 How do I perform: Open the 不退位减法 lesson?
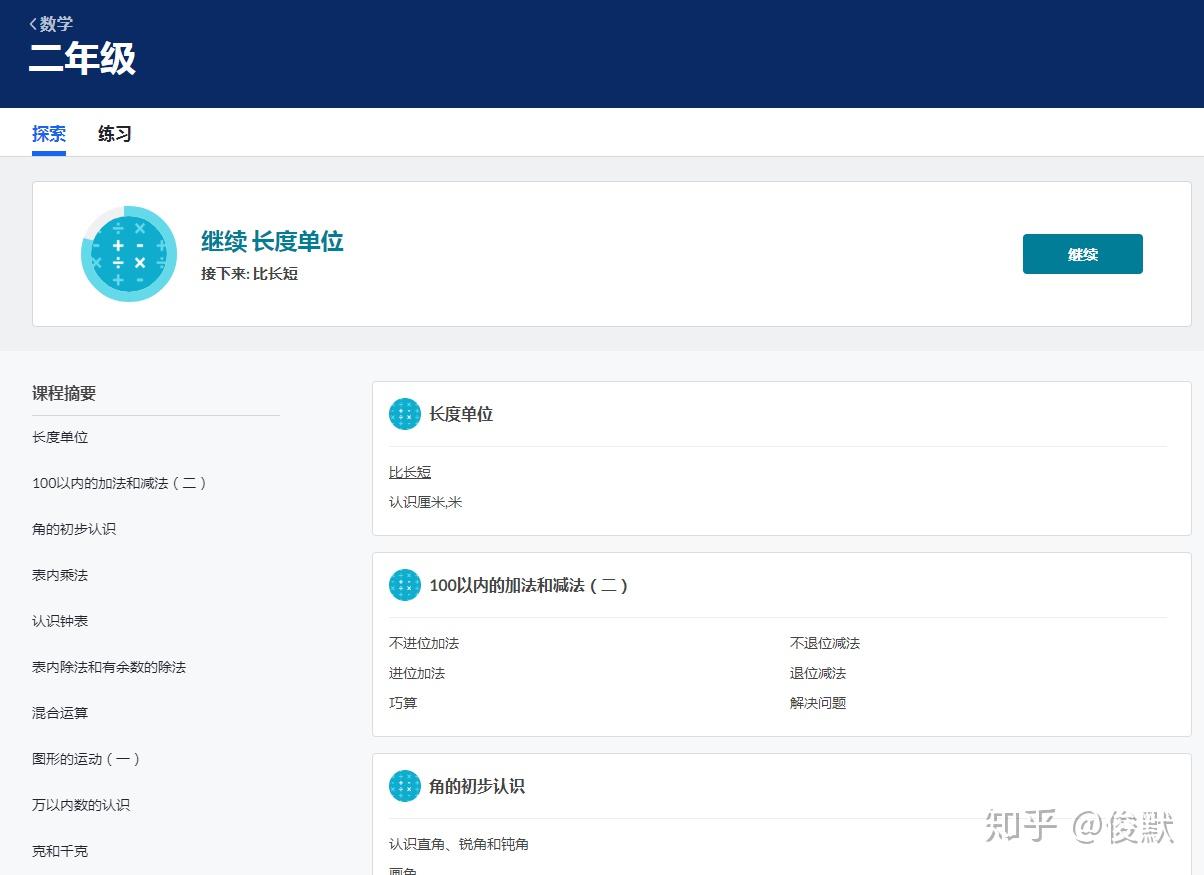coord(825,643)
